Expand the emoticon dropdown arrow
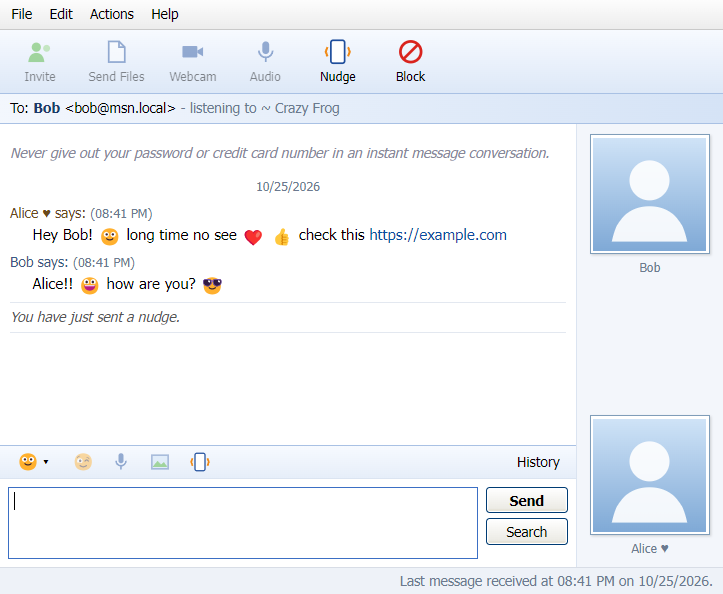 (x=46, y=462)
